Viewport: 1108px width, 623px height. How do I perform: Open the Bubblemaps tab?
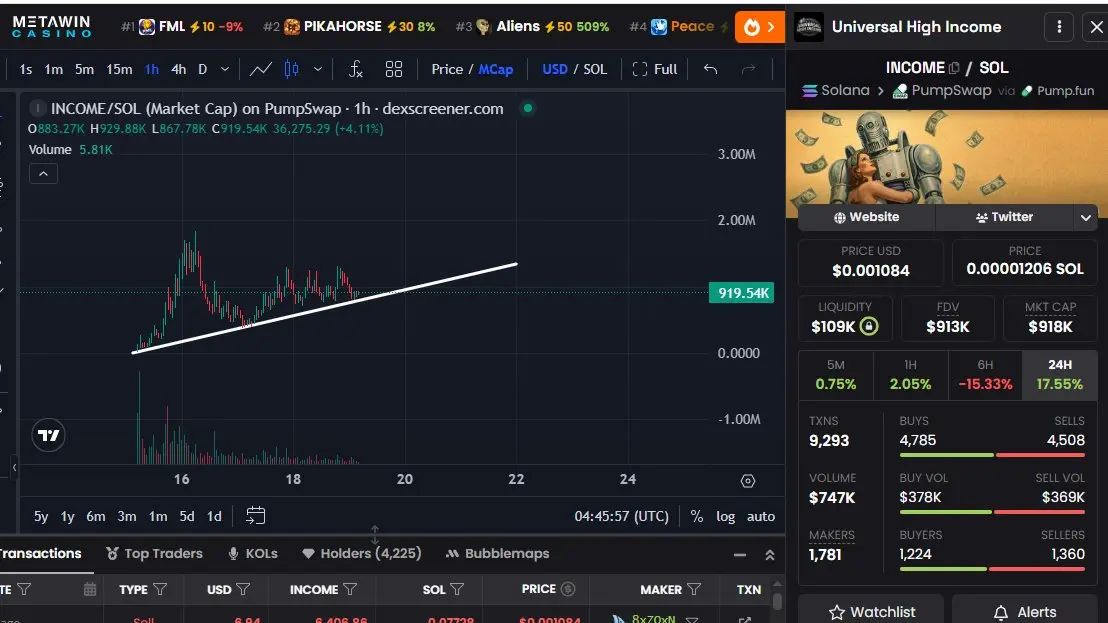[497, 554]
